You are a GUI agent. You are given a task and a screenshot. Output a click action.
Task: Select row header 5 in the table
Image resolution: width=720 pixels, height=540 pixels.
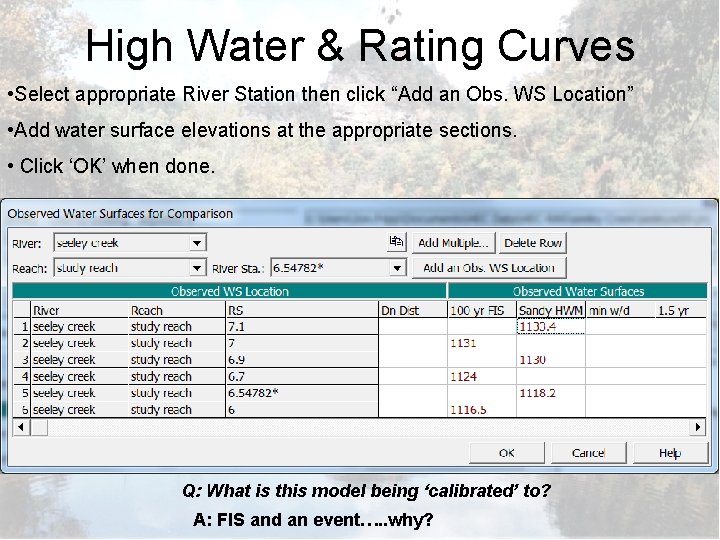pos(22,393)
